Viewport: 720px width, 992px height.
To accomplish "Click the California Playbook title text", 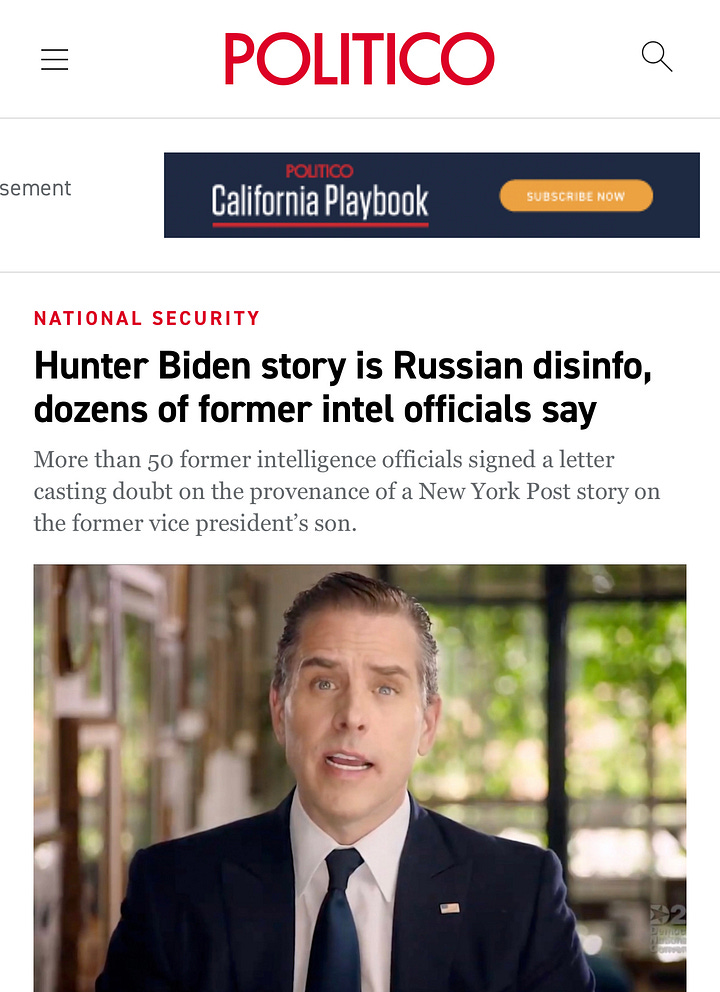I will pos(320,201).
